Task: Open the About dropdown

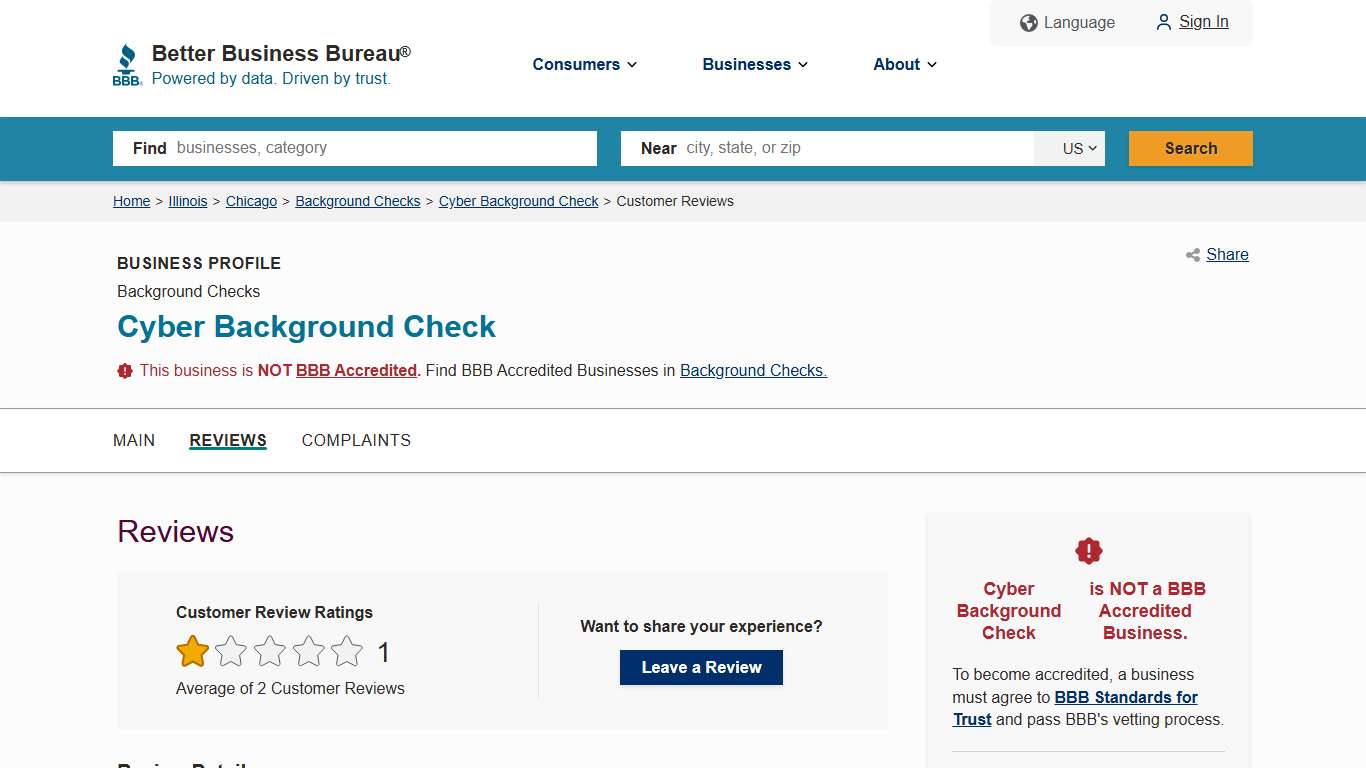Action: [x=903, y=64]
